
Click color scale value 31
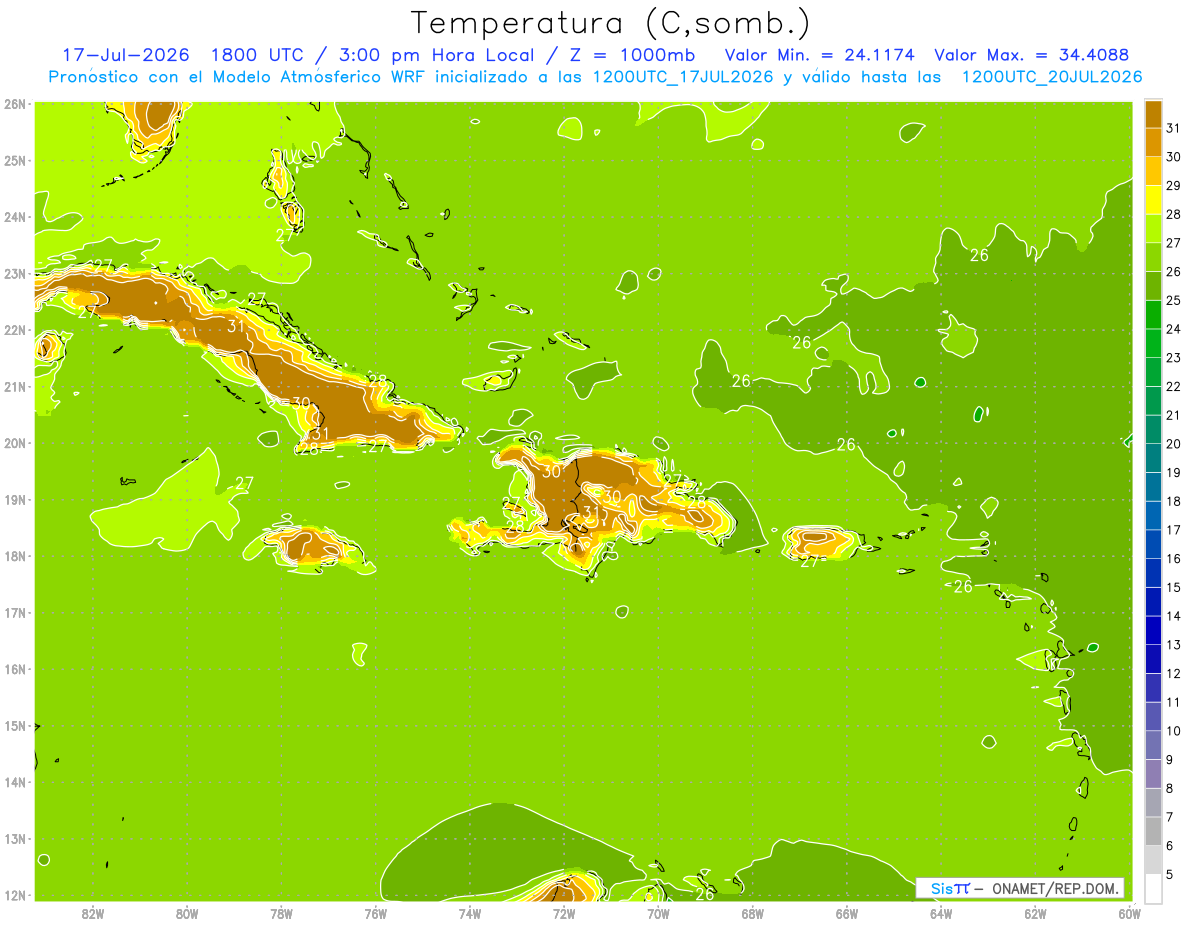click(1174, 128)
